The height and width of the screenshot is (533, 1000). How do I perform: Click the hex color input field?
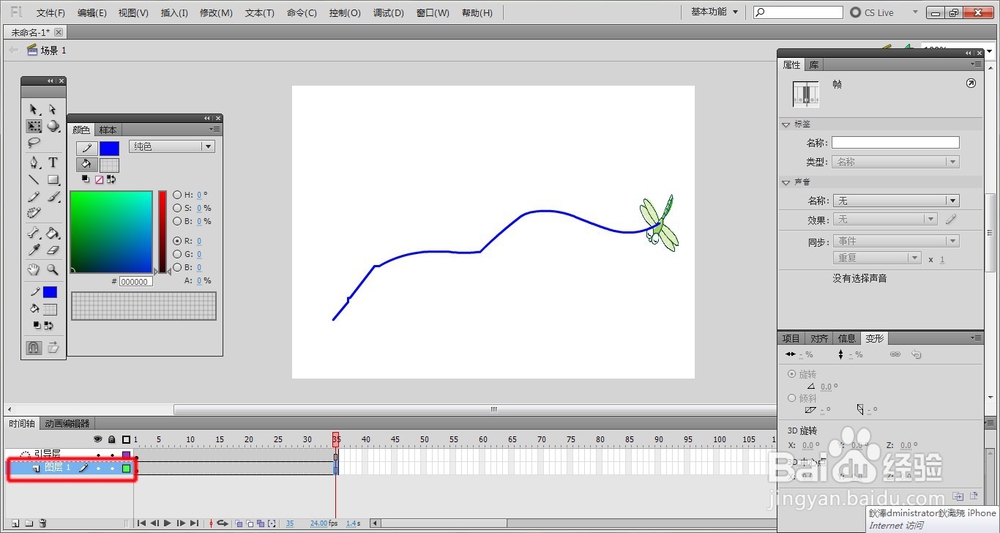(x=135, y=281)
